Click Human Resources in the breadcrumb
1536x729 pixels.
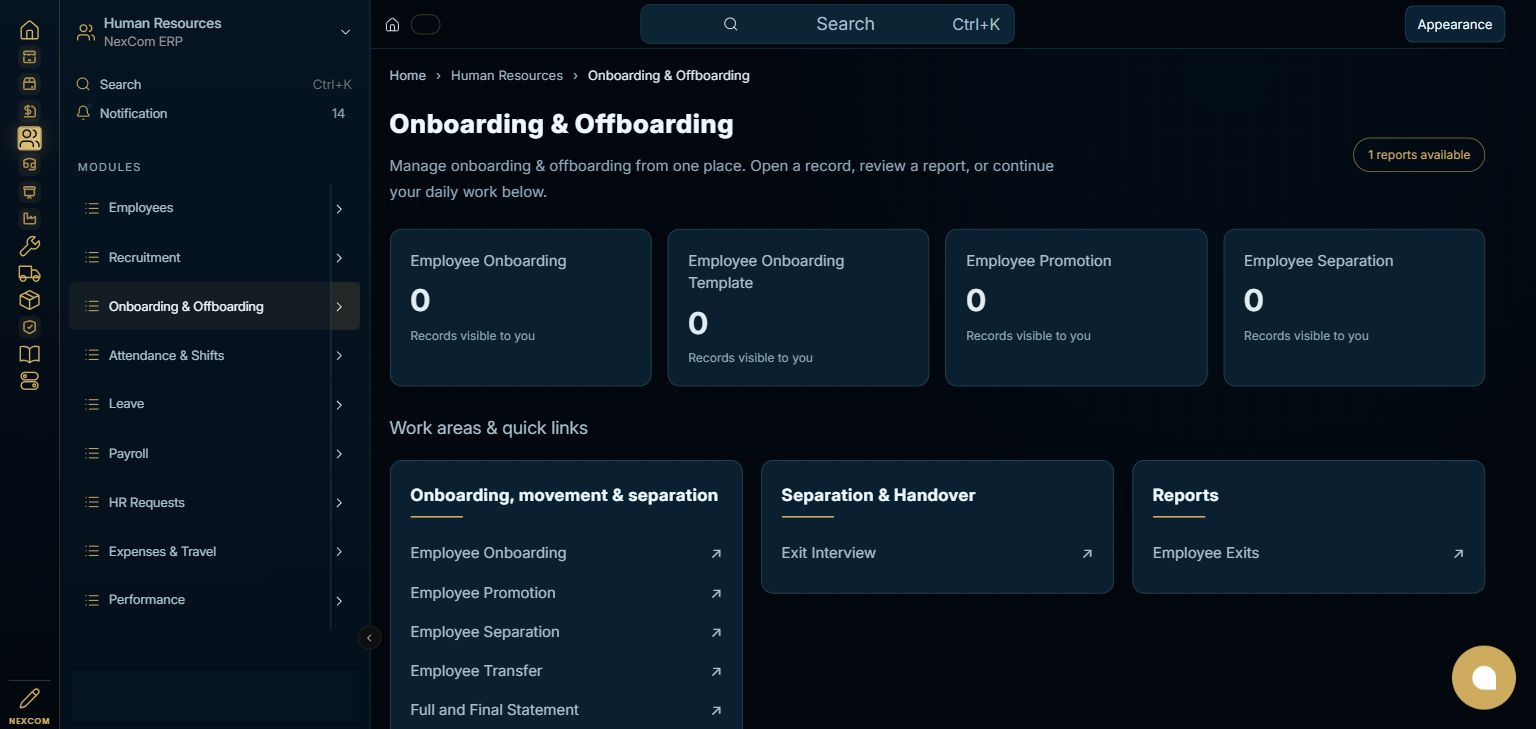pos(507,75)
